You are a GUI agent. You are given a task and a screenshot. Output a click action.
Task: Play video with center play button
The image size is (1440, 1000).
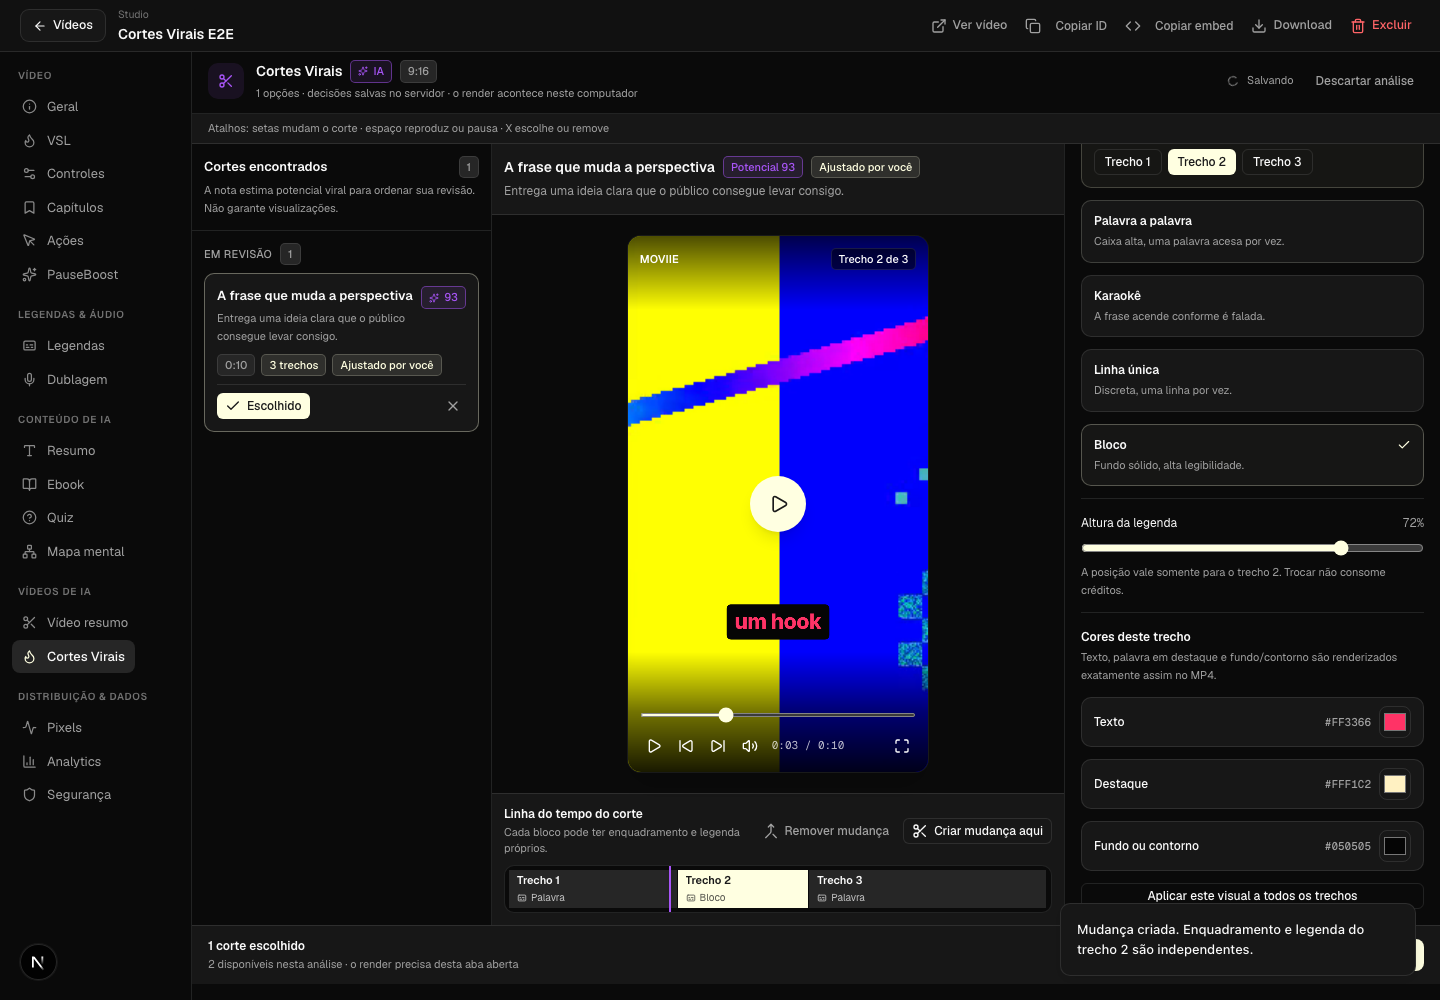pos(778,504)
